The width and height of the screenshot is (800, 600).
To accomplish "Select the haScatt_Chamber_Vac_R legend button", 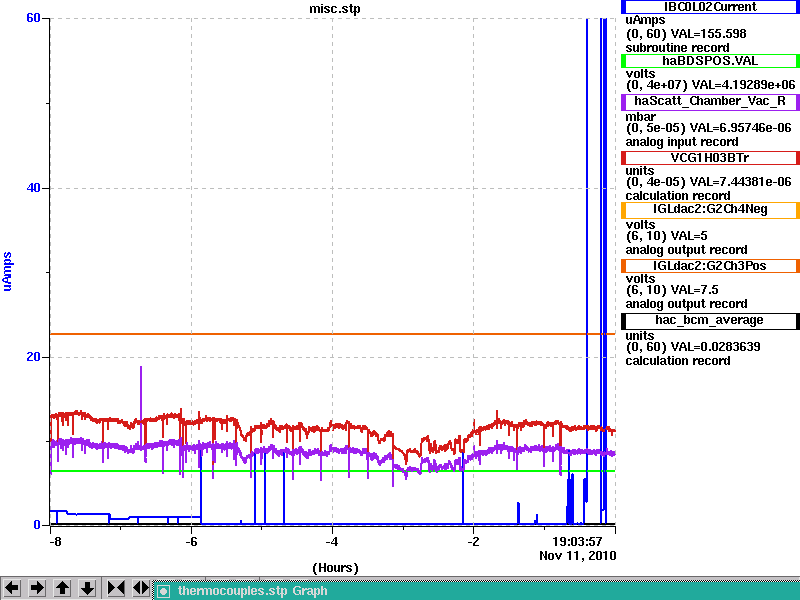I will (710, 101).
